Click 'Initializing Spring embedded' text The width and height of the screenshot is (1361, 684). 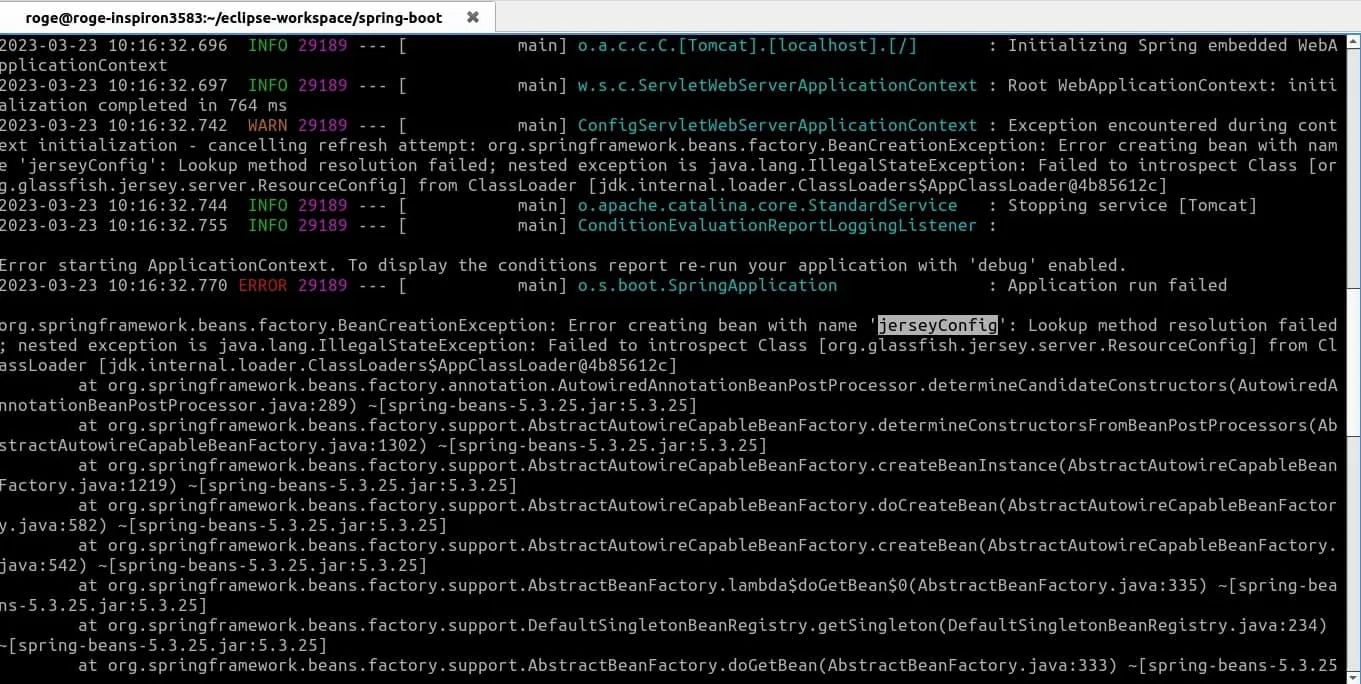[x=1147, y=45]
